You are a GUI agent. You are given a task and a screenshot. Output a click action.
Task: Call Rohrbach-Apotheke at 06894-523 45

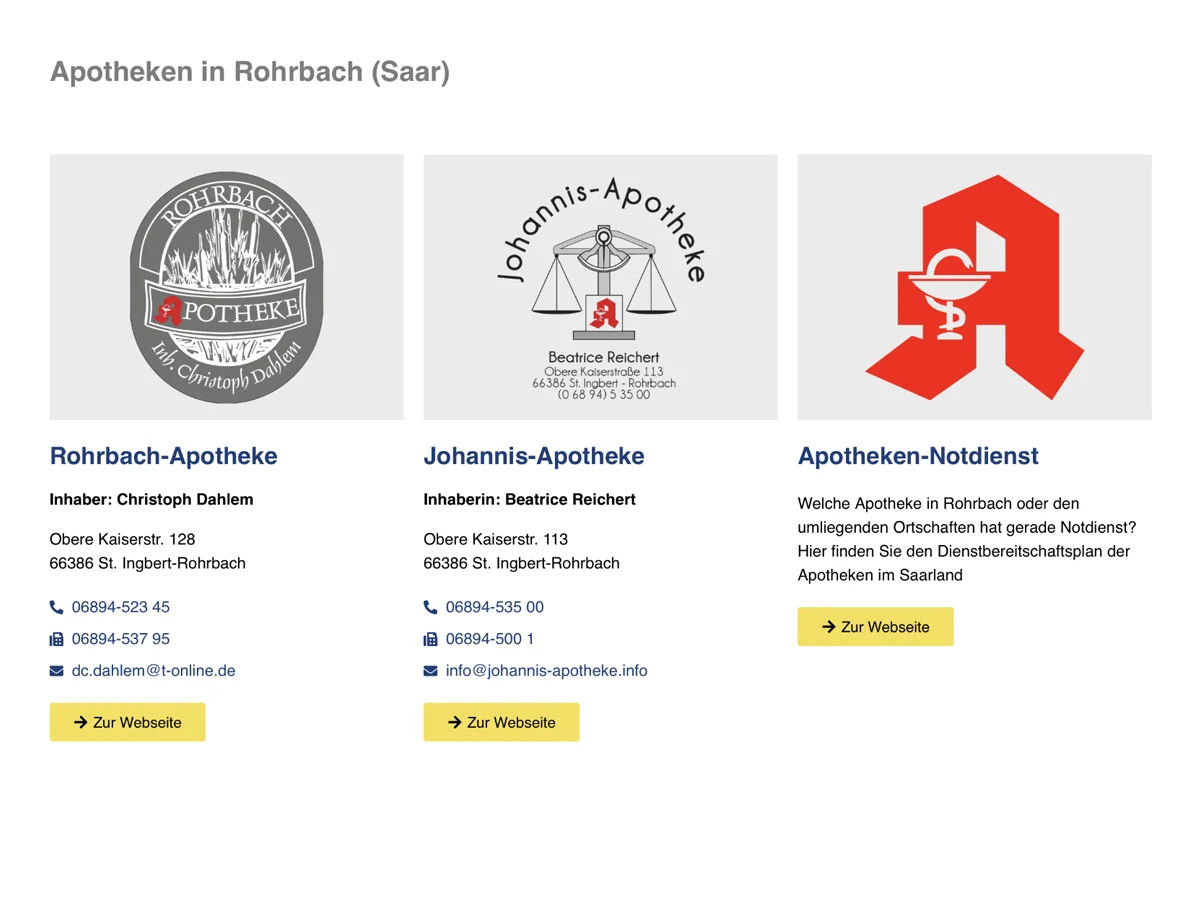(121, 607)
